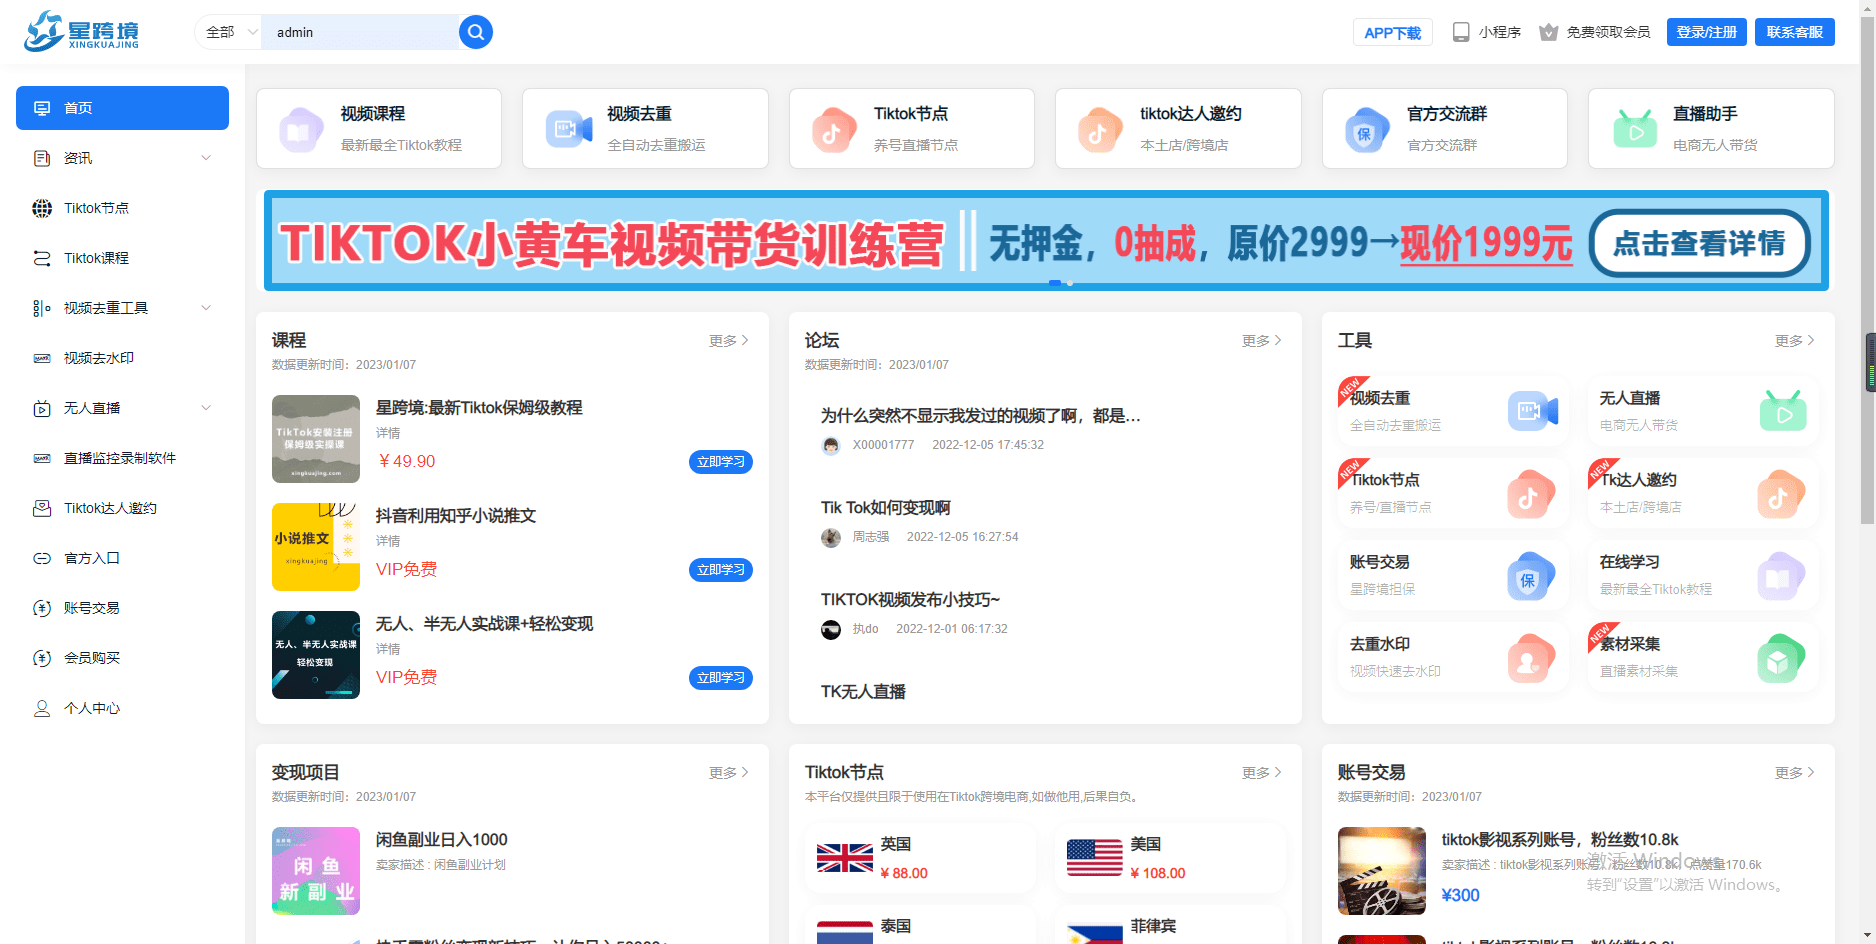Click 更多 in the 课程 panel
The width and height of the screenshot is (1876, 944).
(729, 341)
